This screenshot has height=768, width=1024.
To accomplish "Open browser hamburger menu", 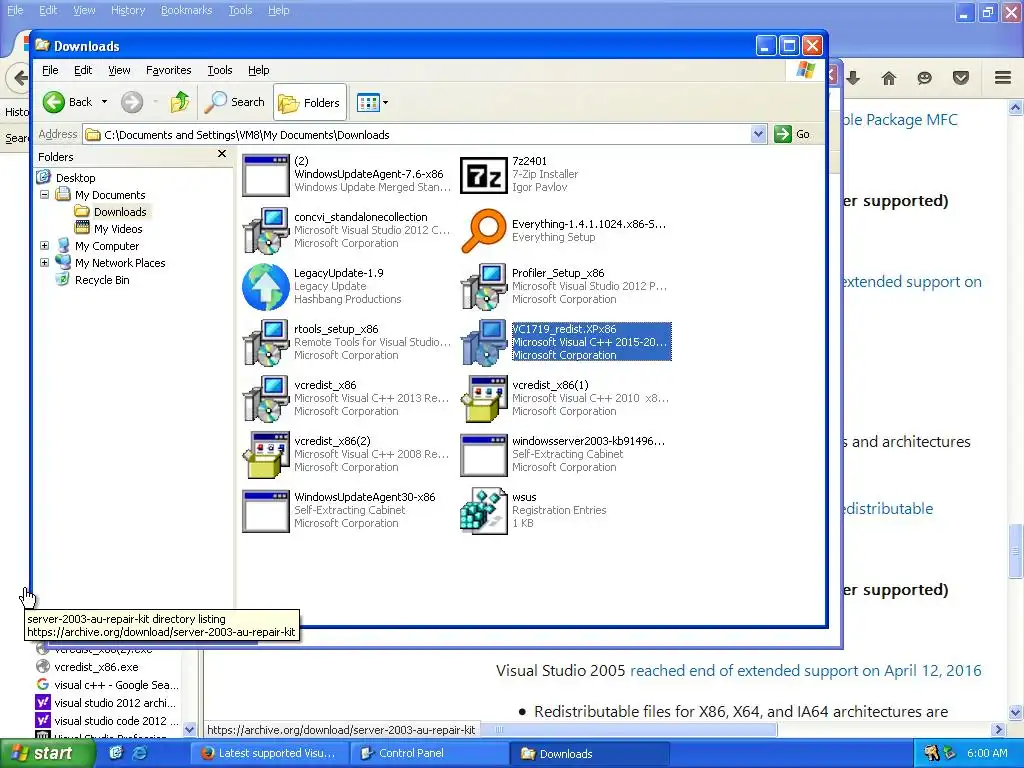I will click(x=1003, y=78).
